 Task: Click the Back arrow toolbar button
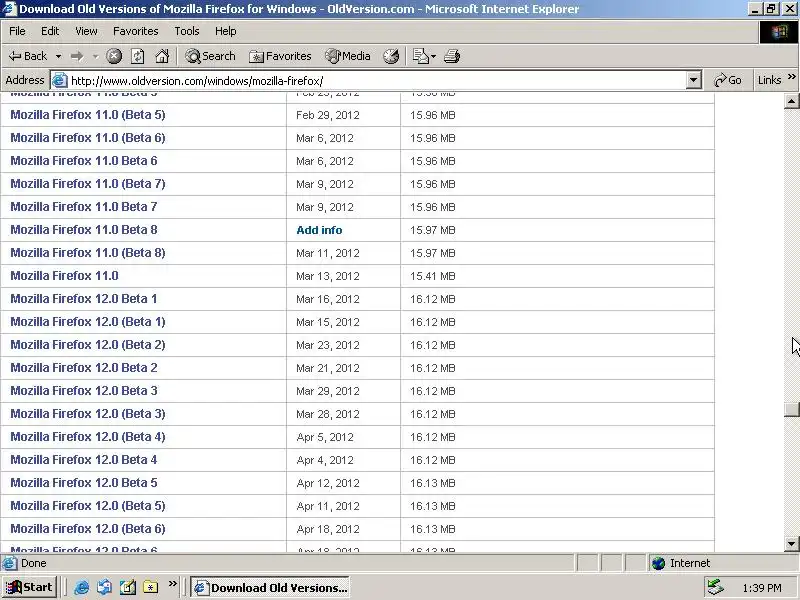(x=28, y=56)
